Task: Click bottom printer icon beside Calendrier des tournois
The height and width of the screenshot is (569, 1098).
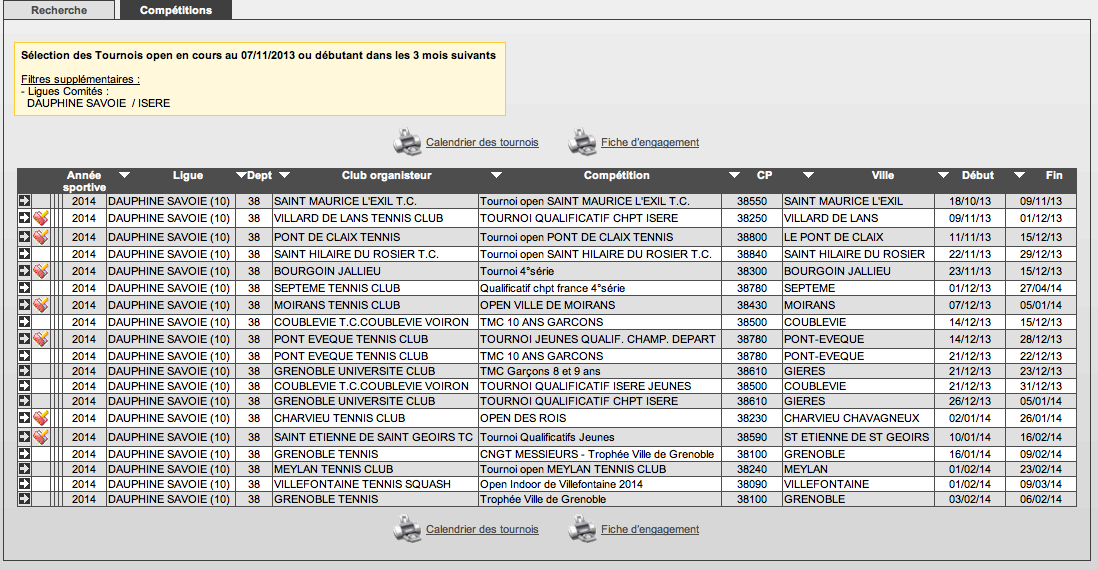Action: [x=407, y=528]
